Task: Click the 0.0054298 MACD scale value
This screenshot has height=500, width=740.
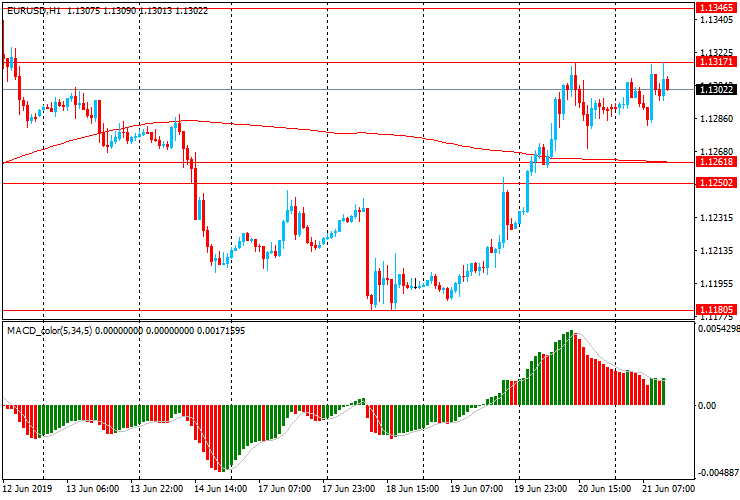Action: 719,329
